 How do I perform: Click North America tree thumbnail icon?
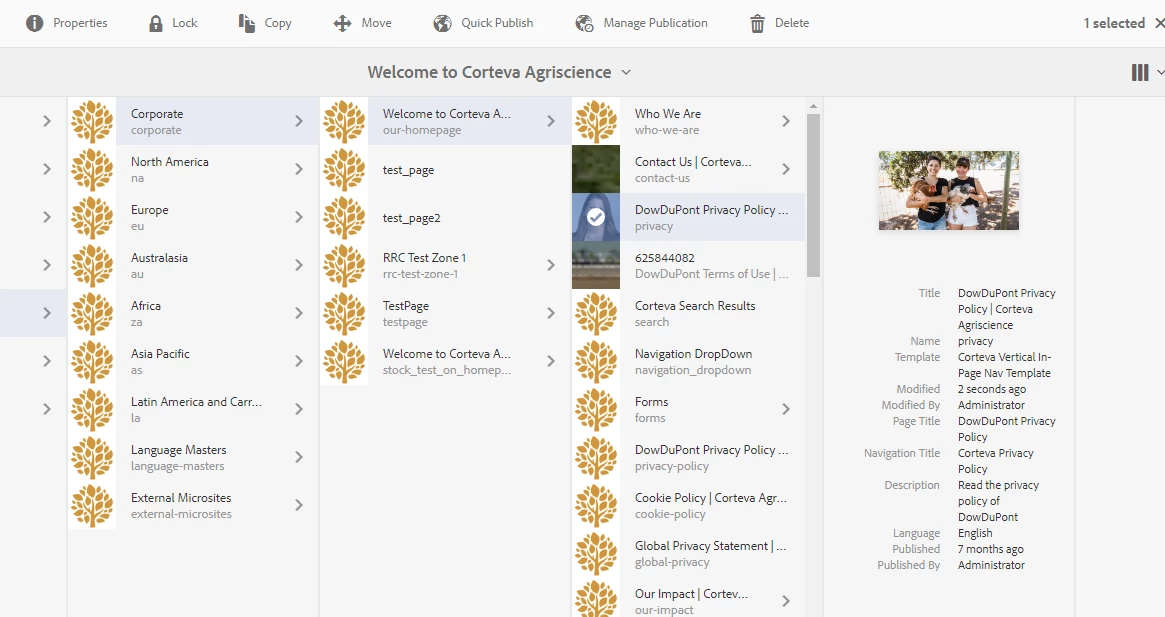coord(92,169)
